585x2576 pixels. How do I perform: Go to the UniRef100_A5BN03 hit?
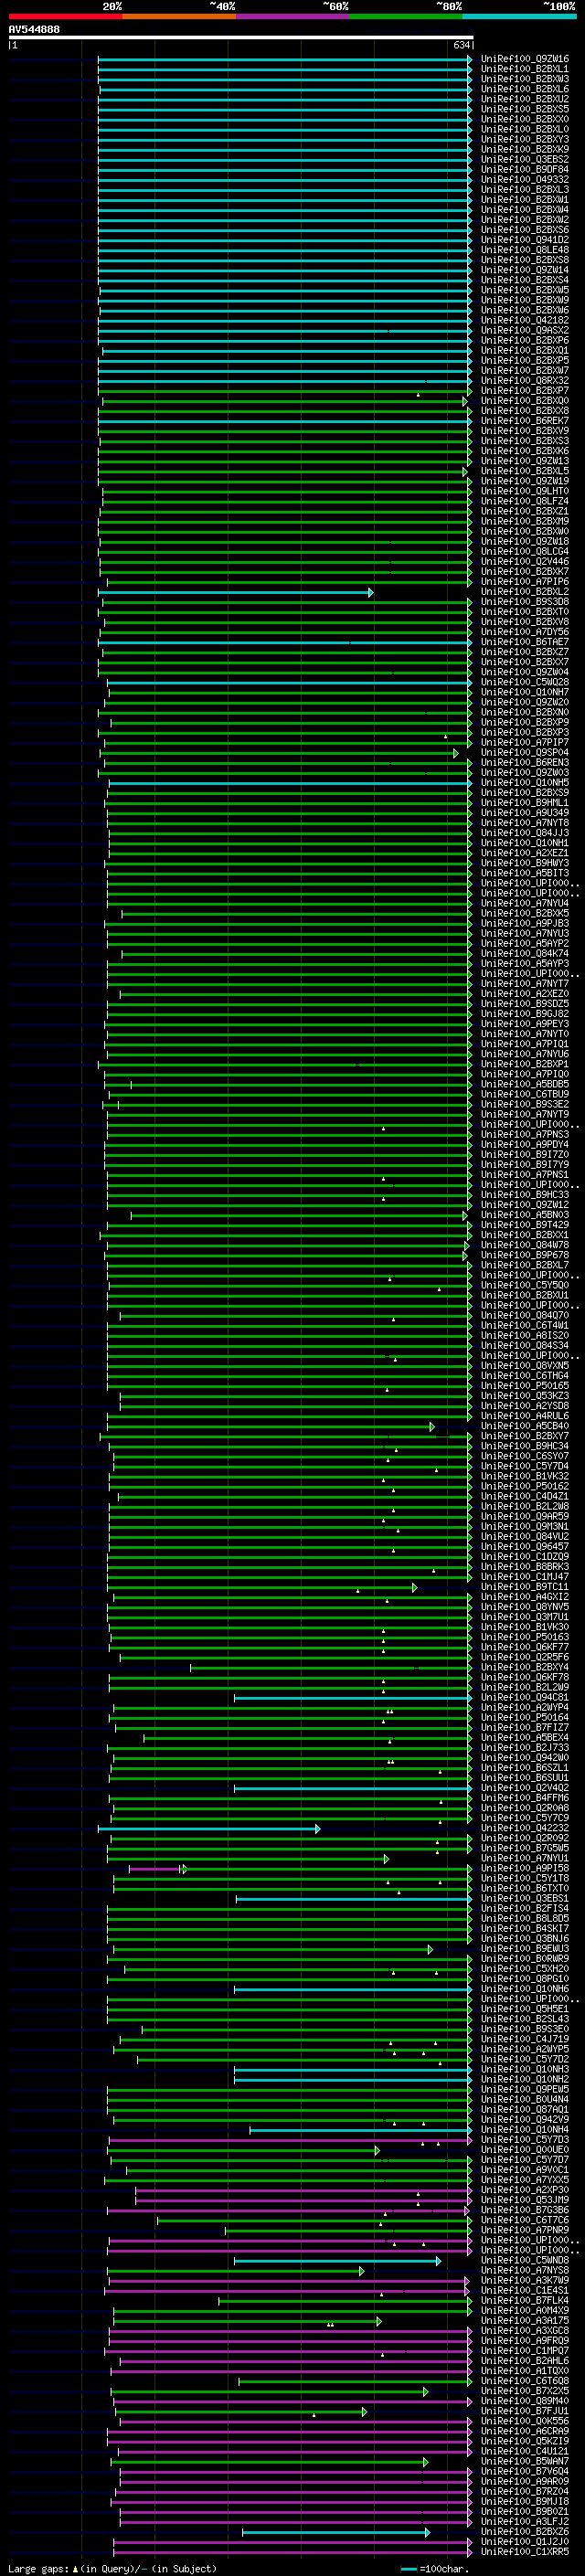point(525,1215)
